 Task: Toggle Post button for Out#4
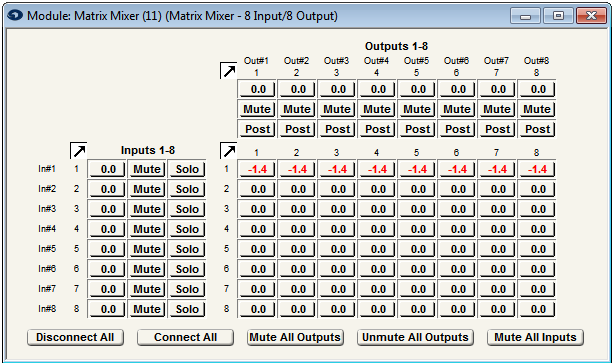pos(377,129)
